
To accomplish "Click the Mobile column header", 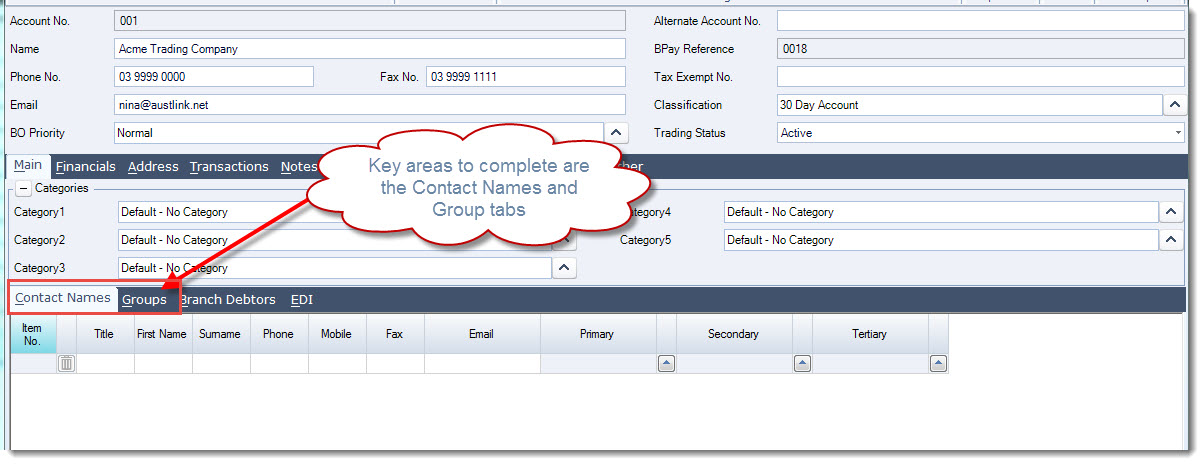I will (336, 334).
